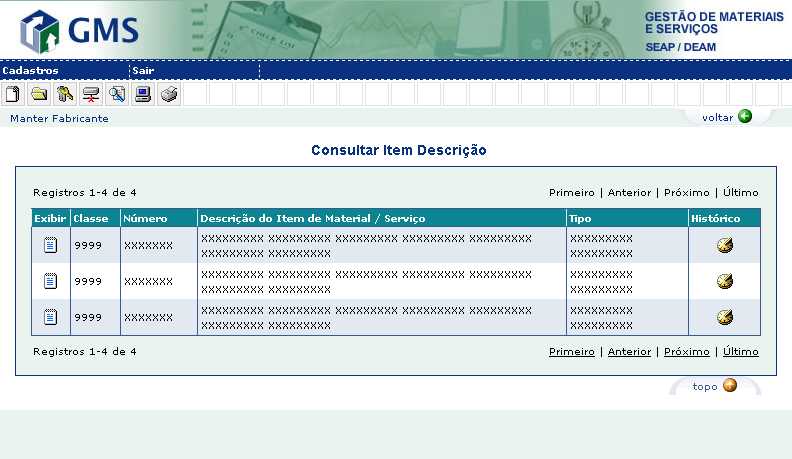Click the magnifier search document toolbar icon
This screenshot has width=792, height=459.
(x=117, y=95)
